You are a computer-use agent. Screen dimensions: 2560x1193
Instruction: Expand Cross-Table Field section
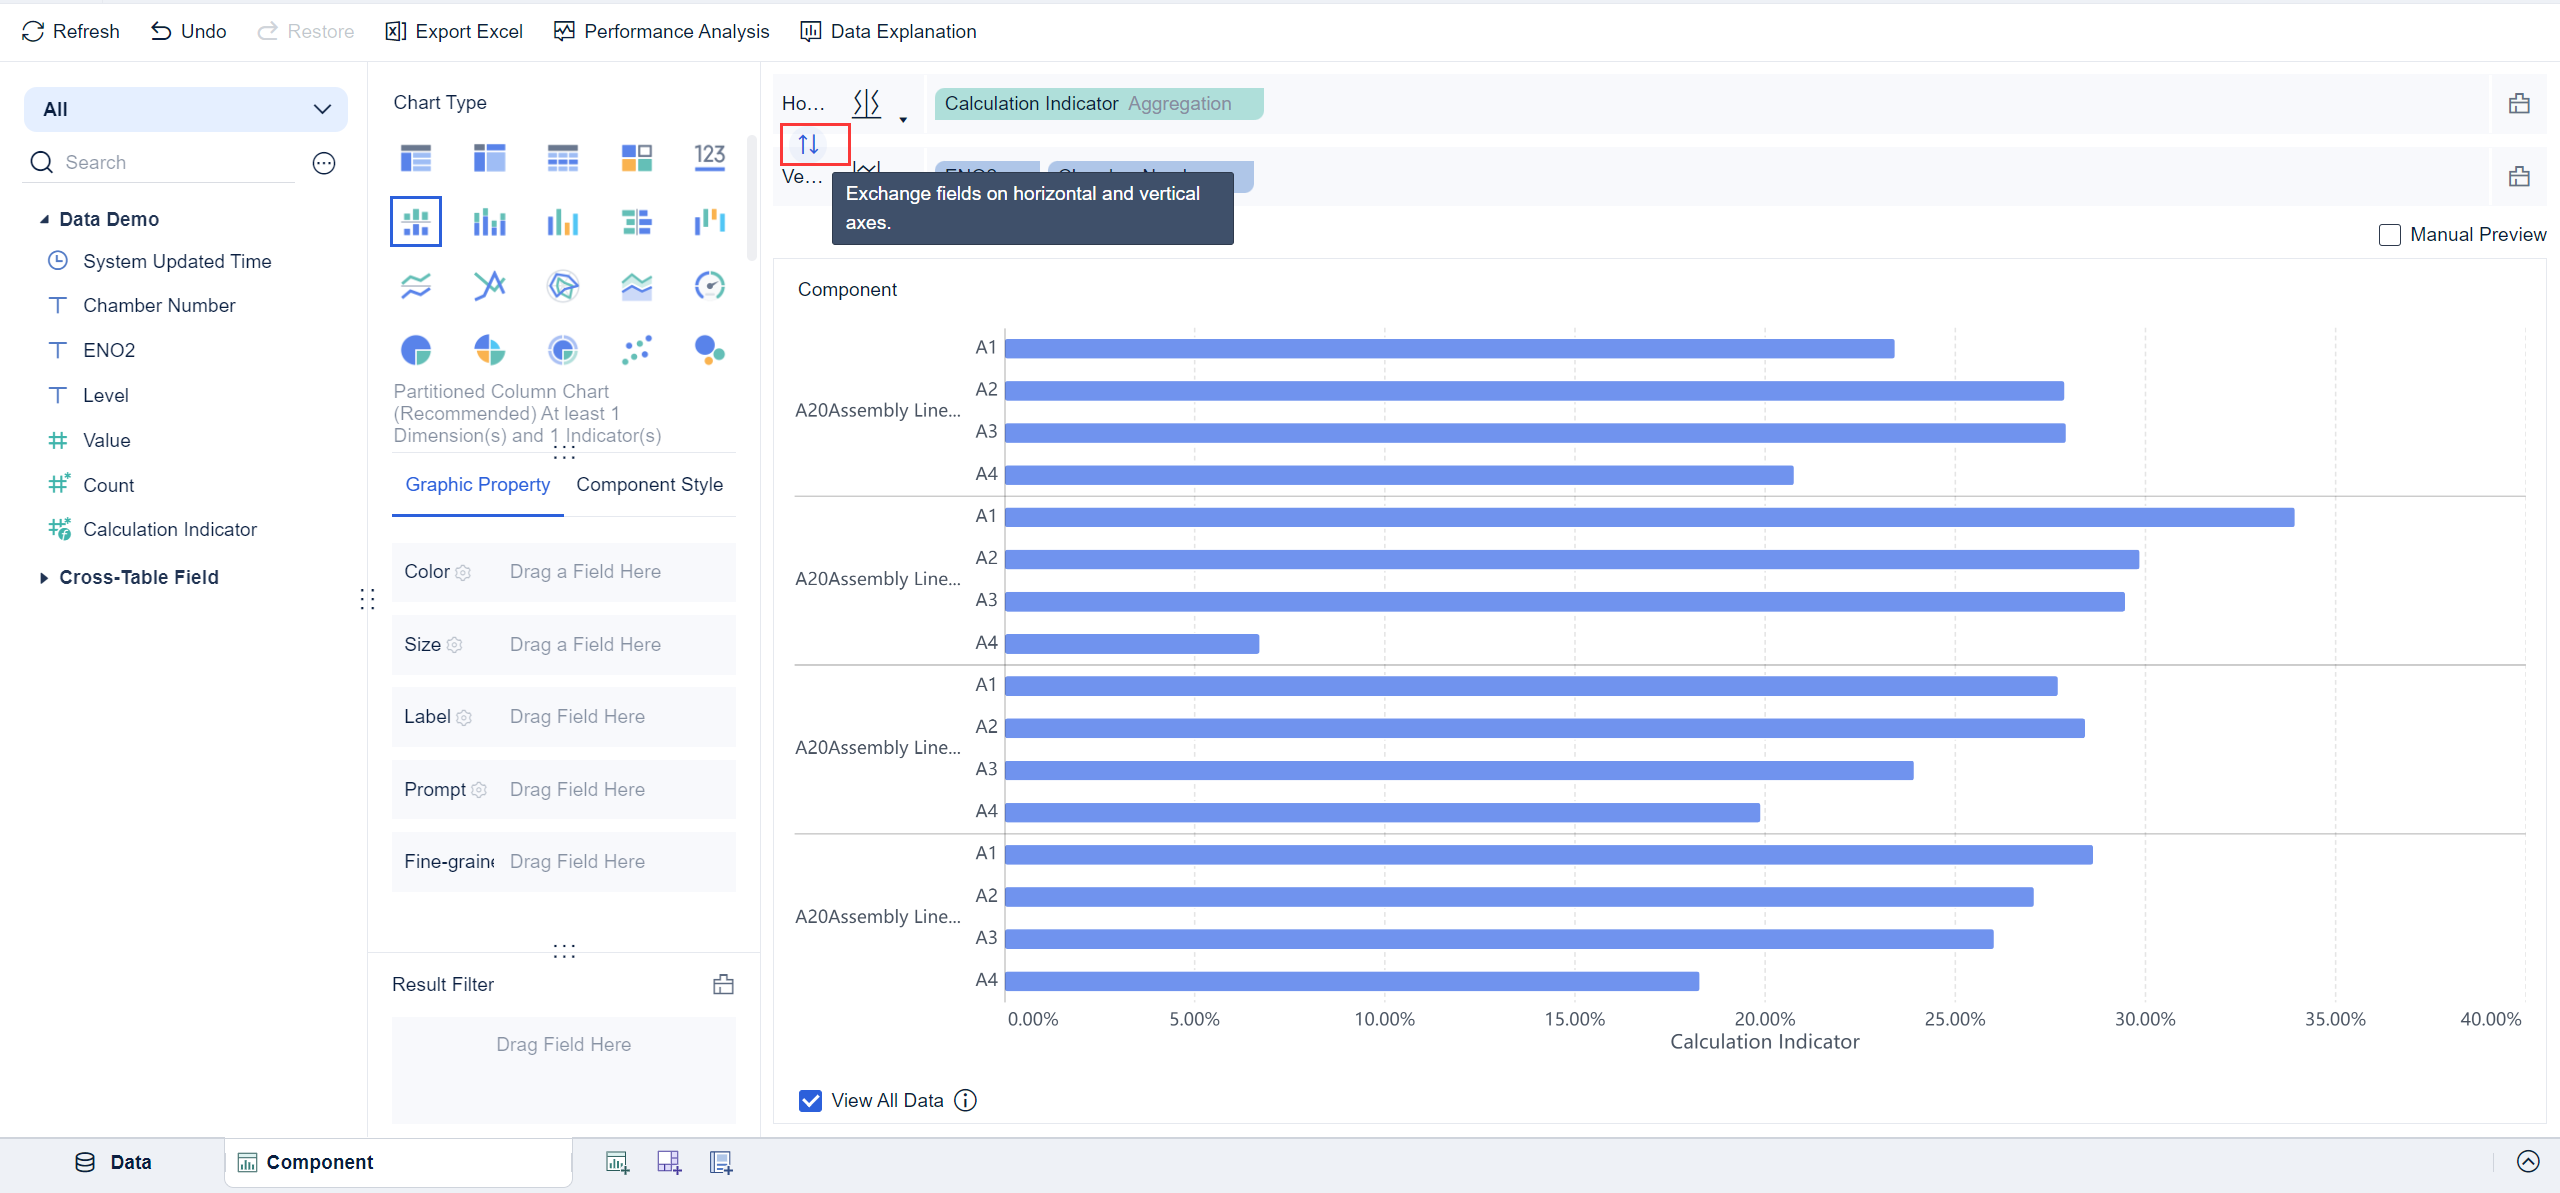[x=44, y=577]
